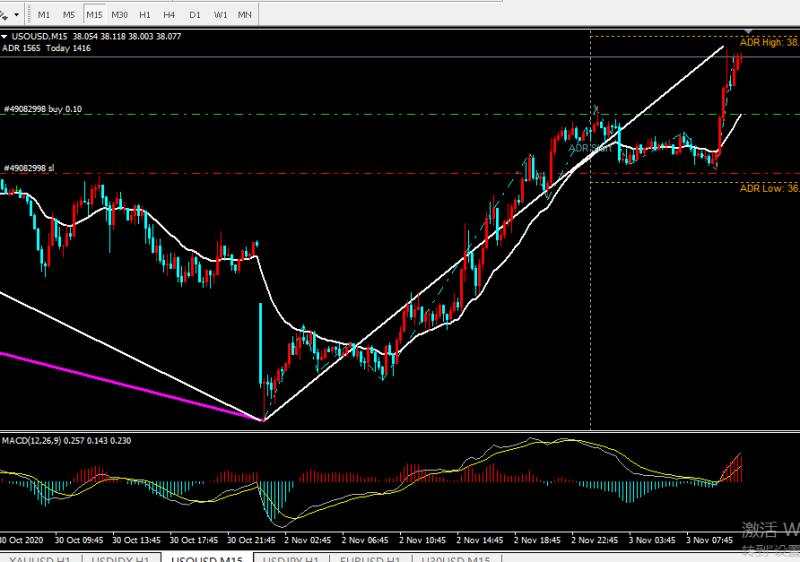Switch to the U30USD,M15 chart tab
Screen dimensions: 800x562
456,558
